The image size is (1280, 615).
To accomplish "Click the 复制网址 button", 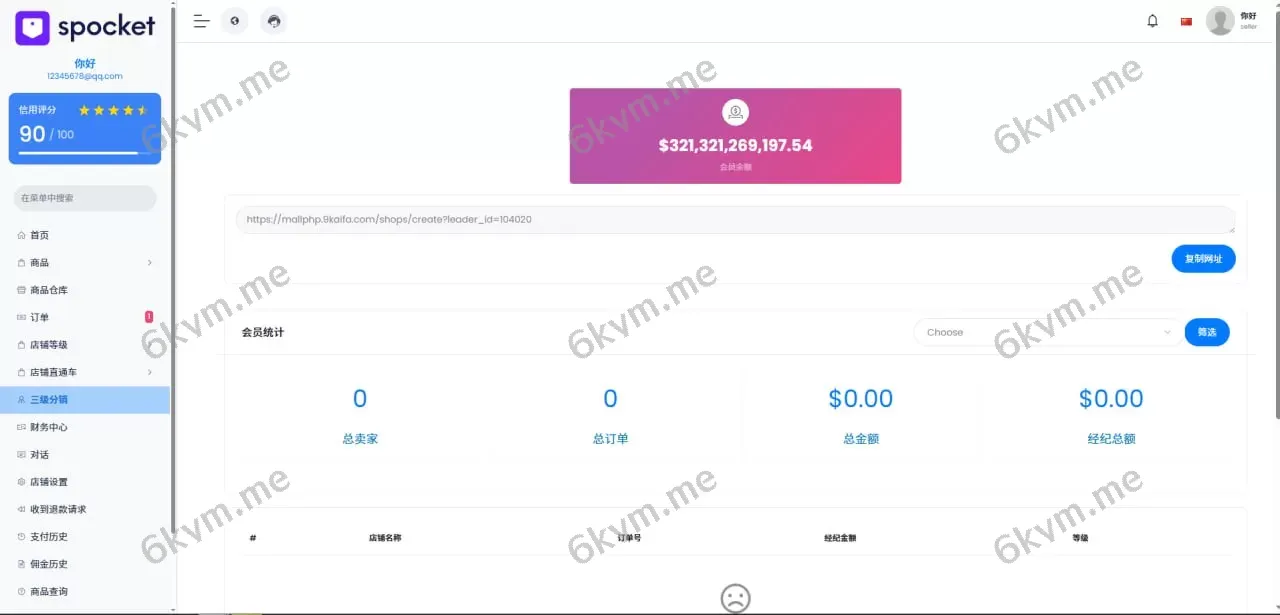I will (1203, 258).
